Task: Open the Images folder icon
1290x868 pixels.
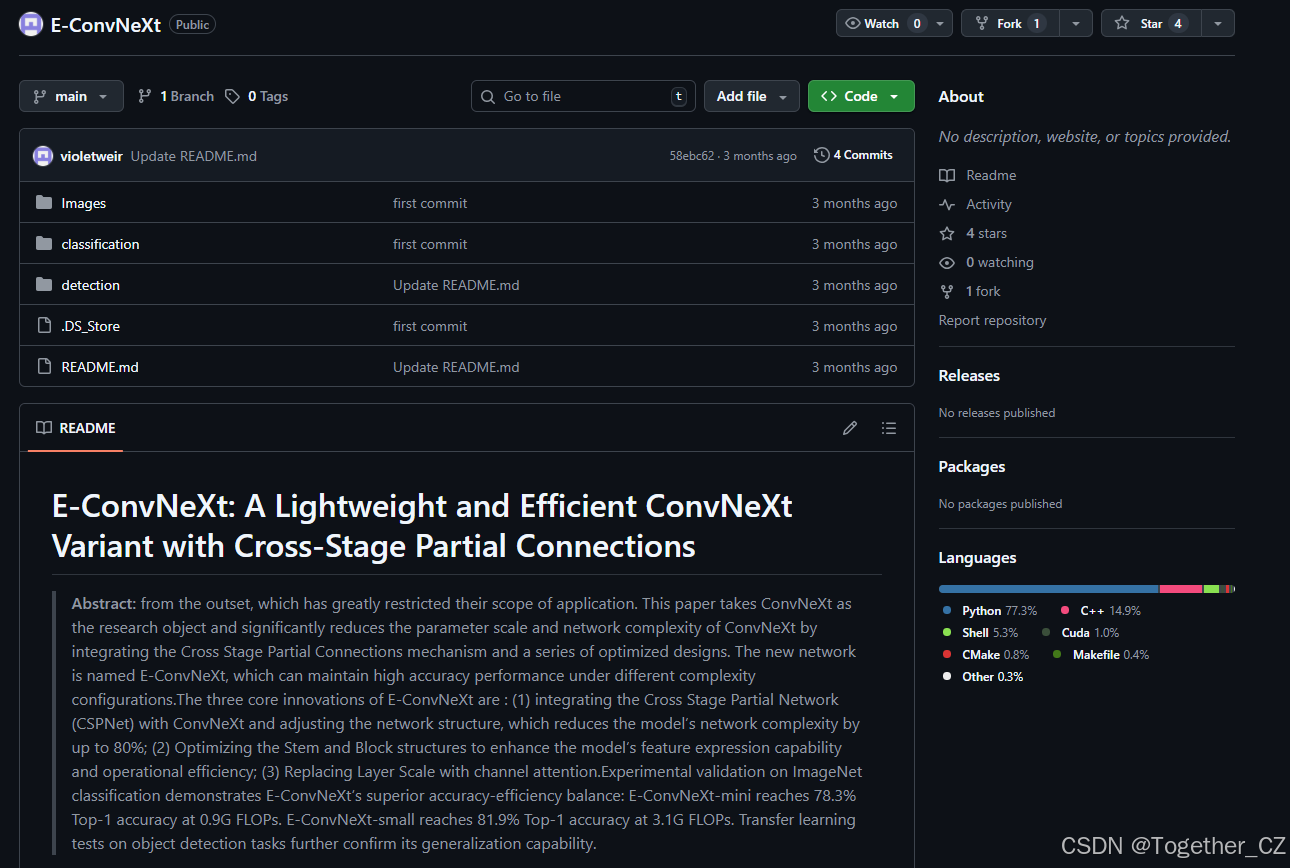Action: click(x=44, y=202)
